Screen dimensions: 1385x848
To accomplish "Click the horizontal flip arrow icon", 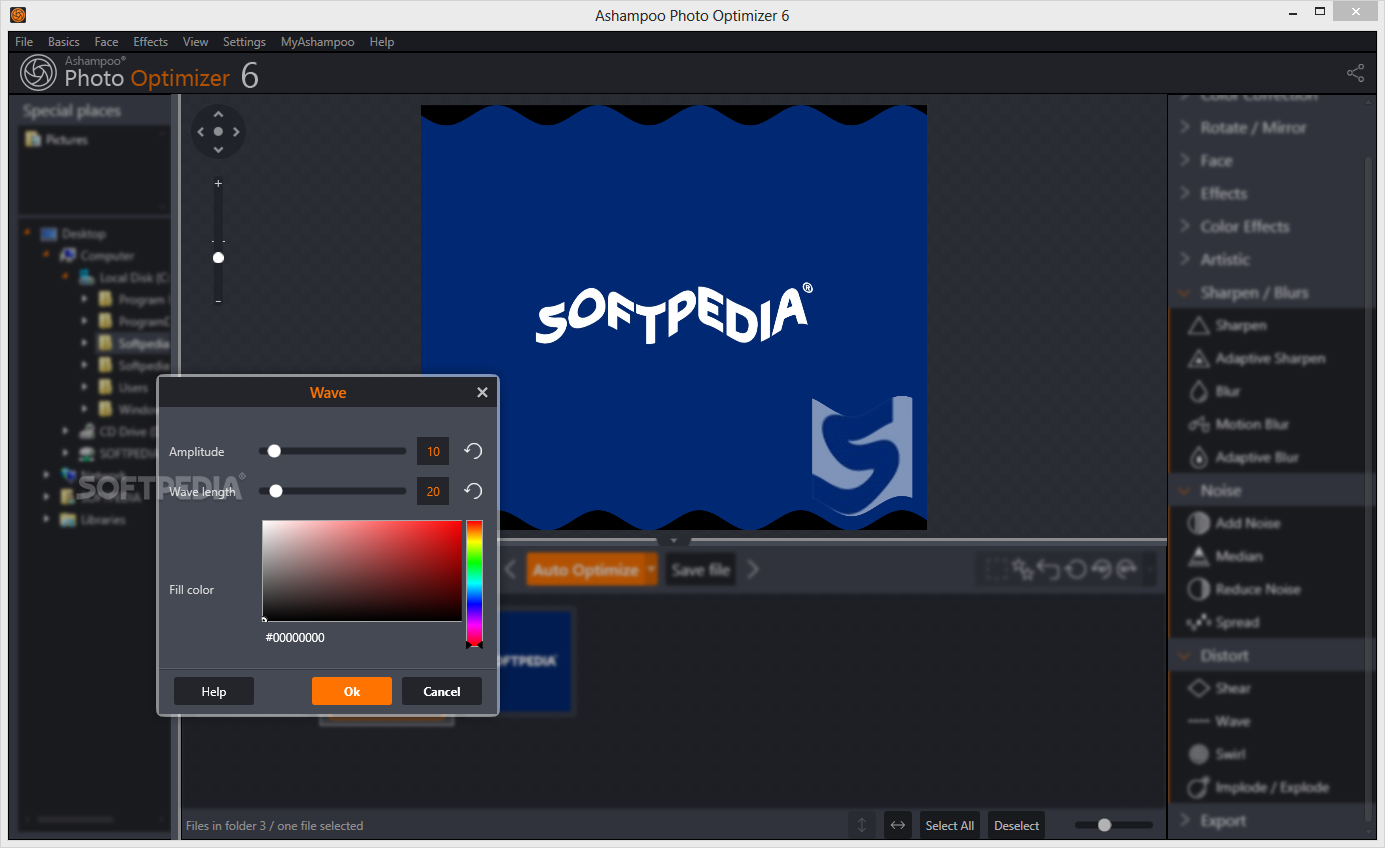I will [898, 825].
